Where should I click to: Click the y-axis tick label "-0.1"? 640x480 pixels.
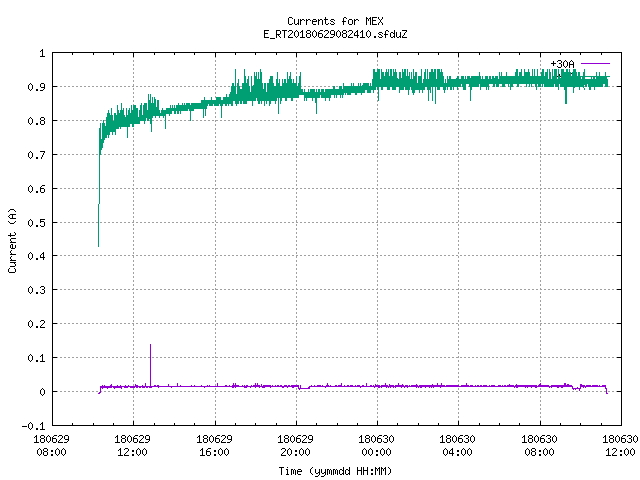[33, 426]
